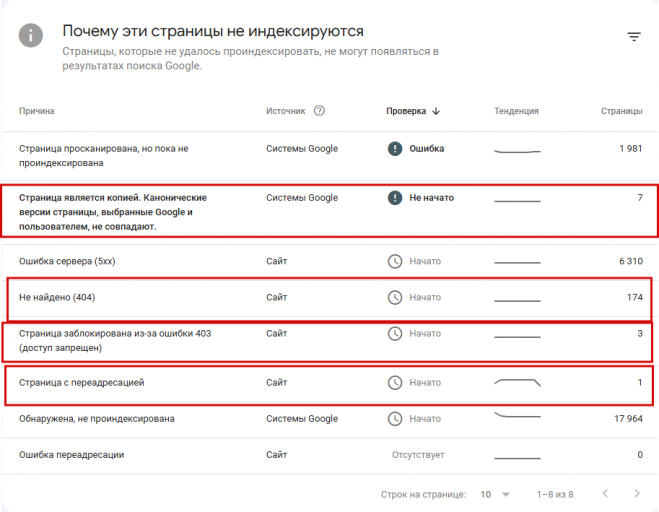Open rows-per-page dropdown showing 10
Screen dimensions: 659x512
pyautogui.click(x=495, y=494)
